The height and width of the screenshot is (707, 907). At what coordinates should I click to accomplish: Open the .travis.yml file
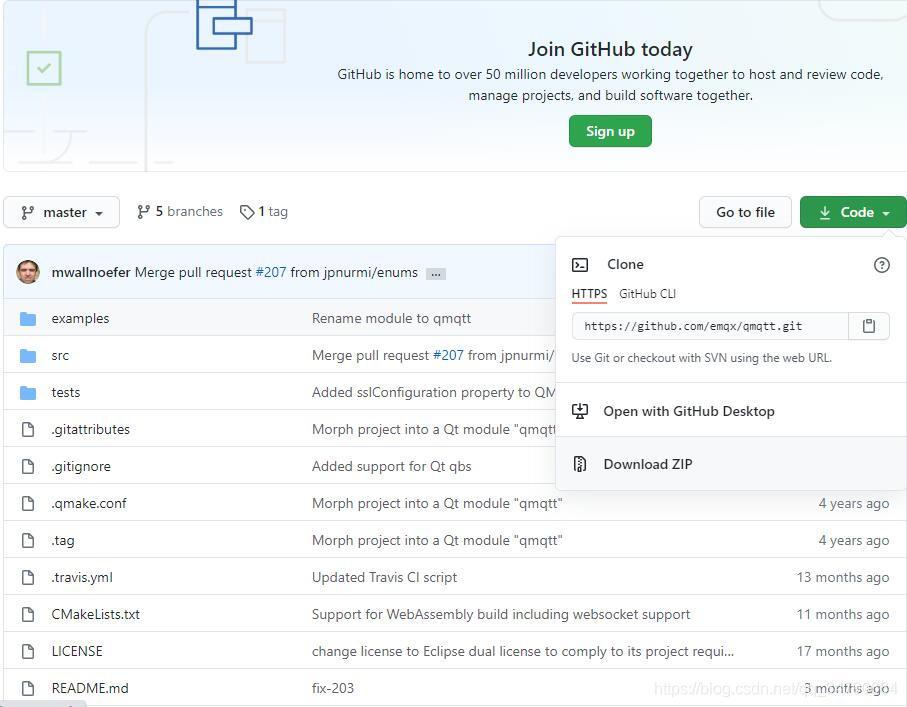82,578
